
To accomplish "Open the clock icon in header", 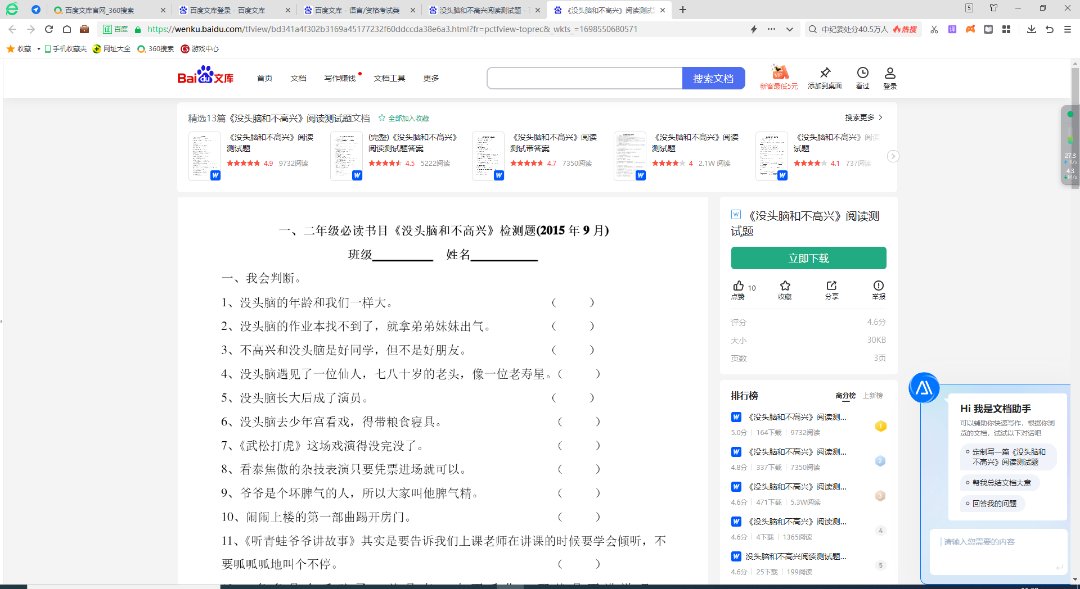I will pyautogui.click(x=862, y=73).
